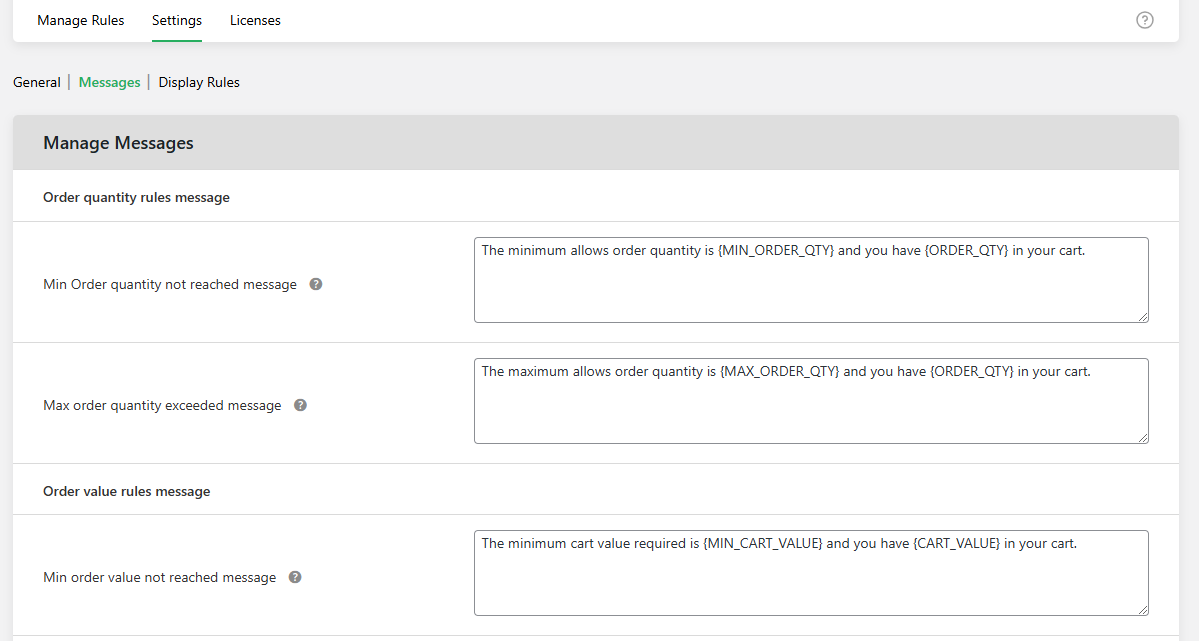Switch to the Manage Rules tab

(x=80, y=20)
